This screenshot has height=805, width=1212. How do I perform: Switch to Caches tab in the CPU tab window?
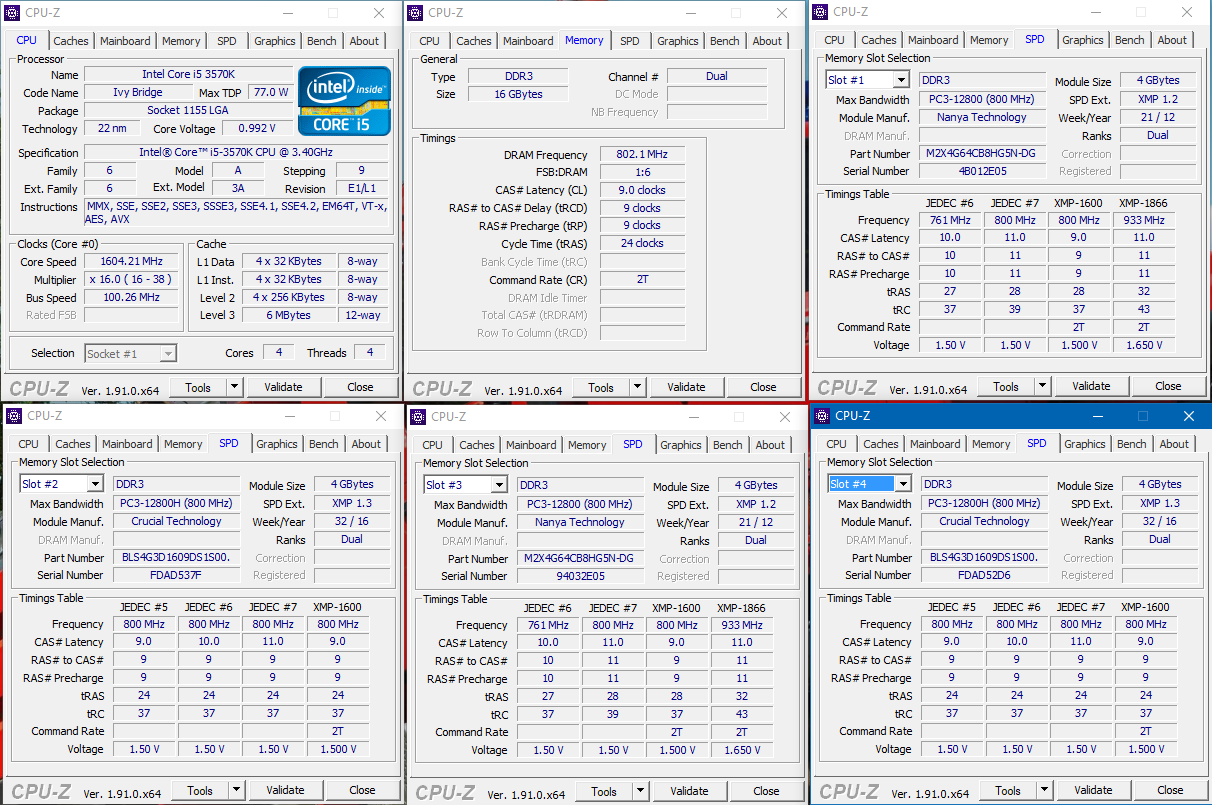pyautogui.click(x=71, y=41)
